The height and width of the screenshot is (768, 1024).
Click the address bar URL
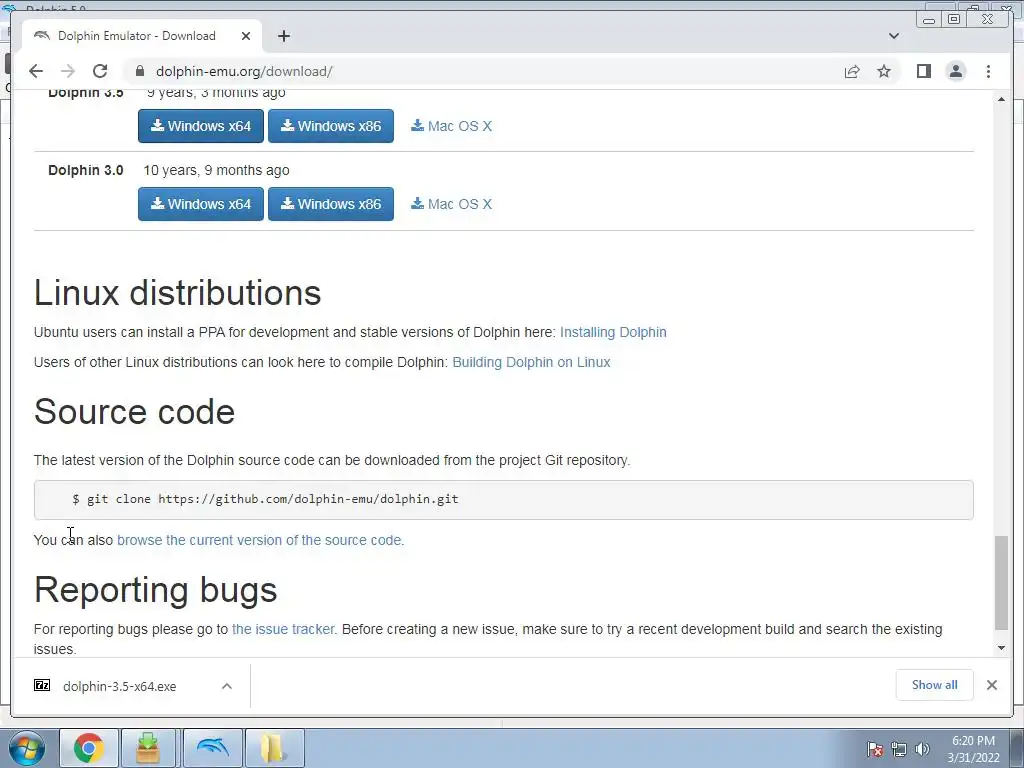pos(244,71)
